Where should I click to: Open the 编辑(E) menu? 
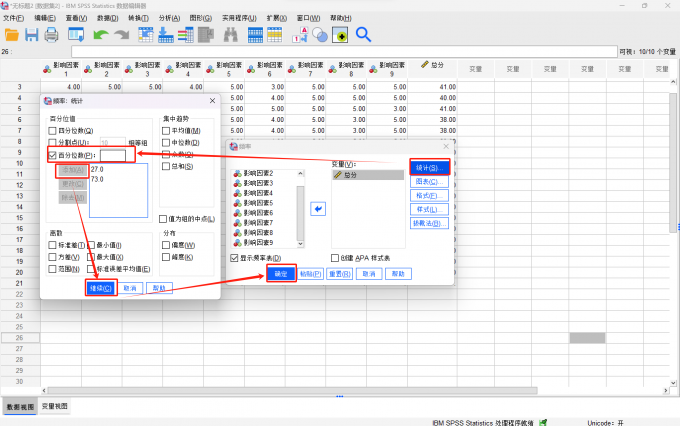[x=45, y=18]
